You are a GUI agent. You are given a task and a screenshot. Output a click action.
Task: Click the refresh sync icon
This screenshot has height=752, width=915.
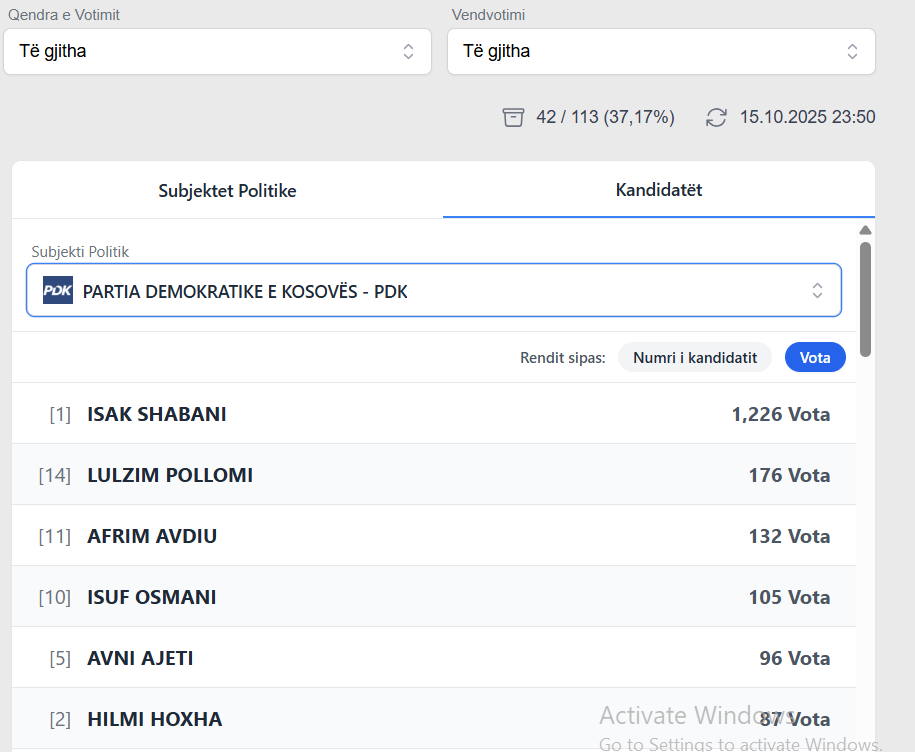(716, 117)
